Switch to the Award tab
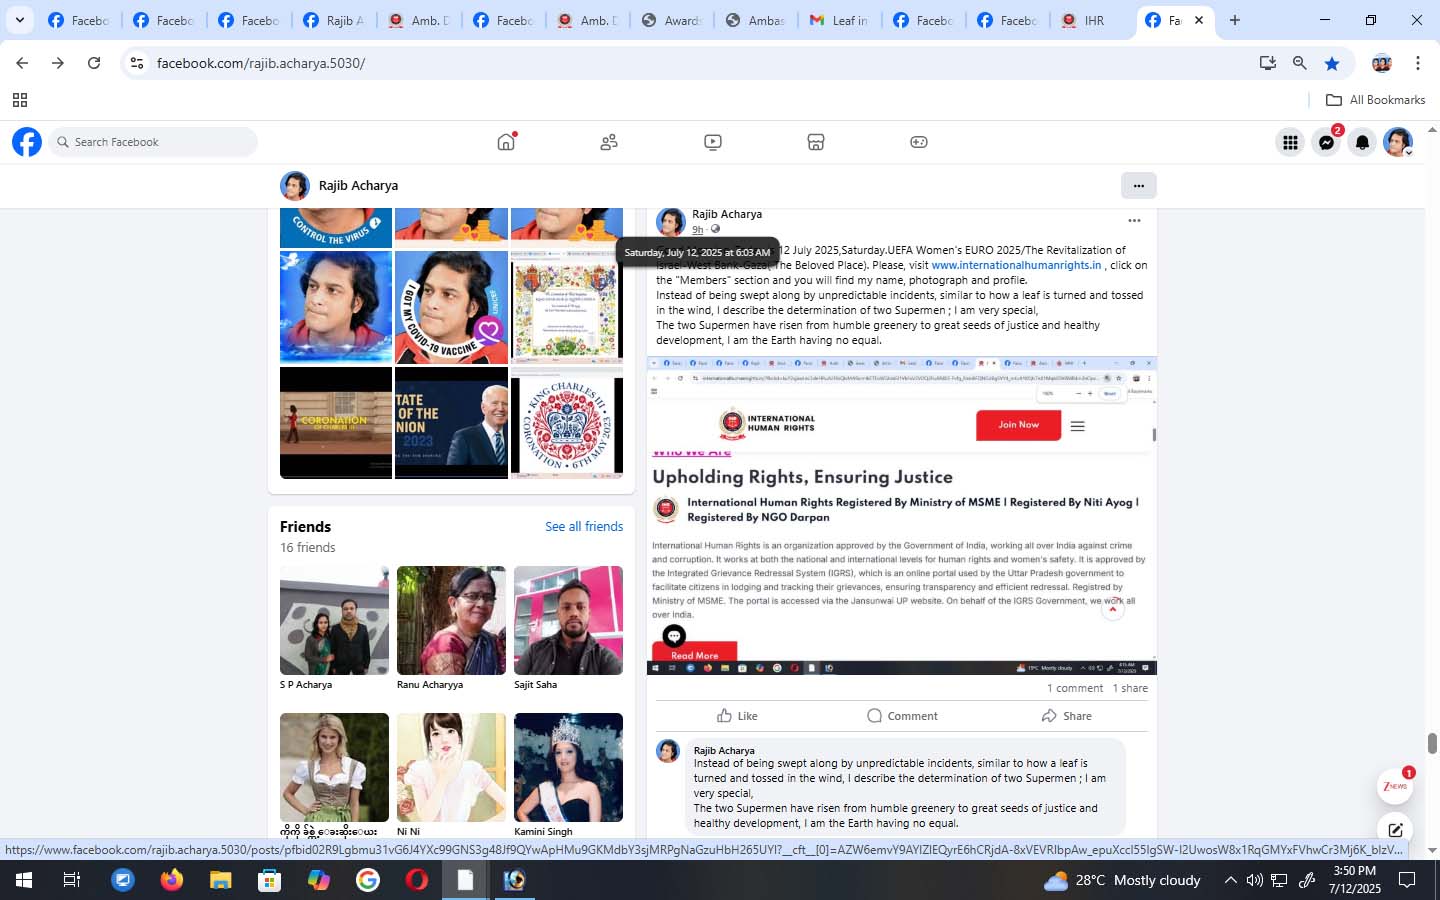The height and width of the screenshot is (900, 1440). point(671,20)
